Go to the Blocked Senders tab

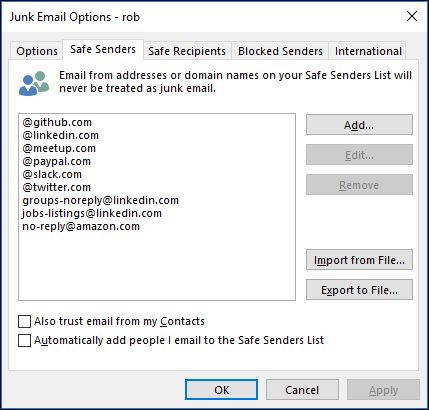coord(280,51)
